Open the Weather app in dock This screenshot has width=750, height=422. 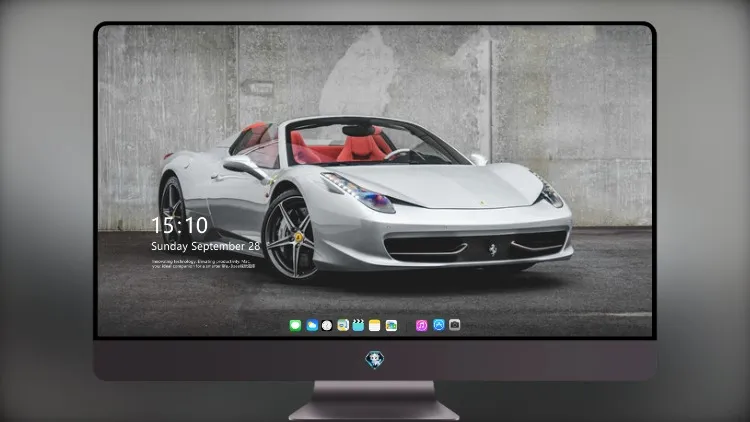pyautogui.click(x=312, y=326)
